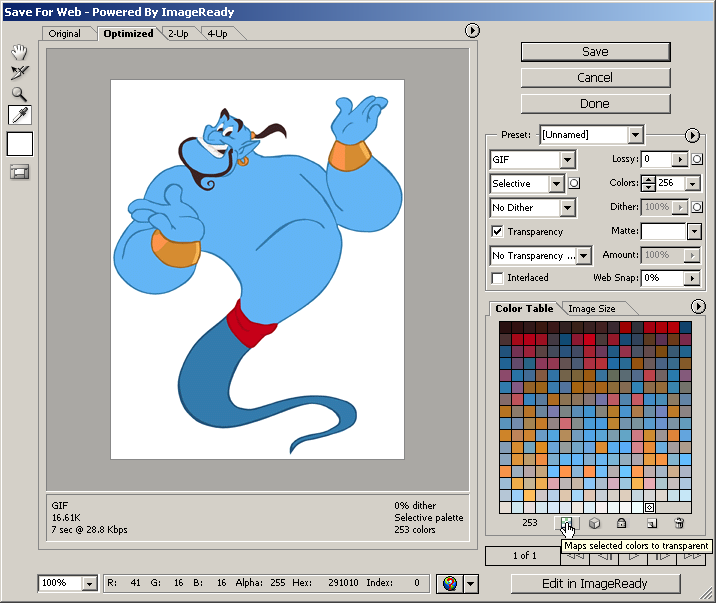The width and height of the screenshot is (716, 603).
Task: Click the white Matte color box
Action: click(x=663, y=231)
